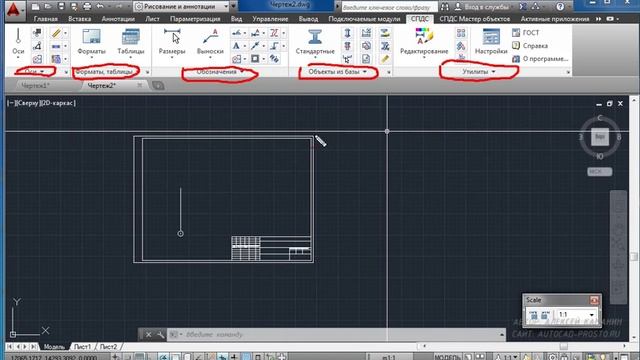Viewport: 640px width, 360px height.
Task: Open the Главная ribbon tab
Action: pos(45,19)
